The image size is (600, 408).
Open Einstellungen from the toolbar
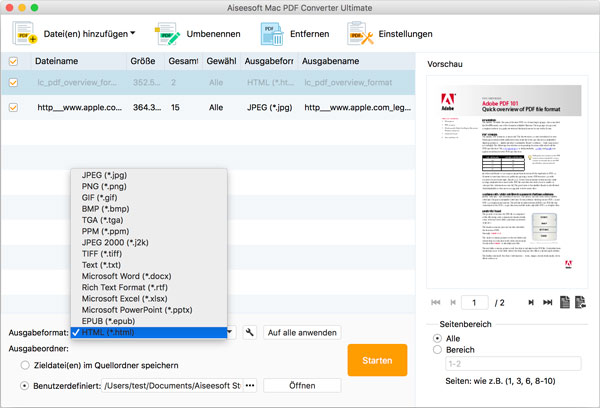tap(361, 34)
